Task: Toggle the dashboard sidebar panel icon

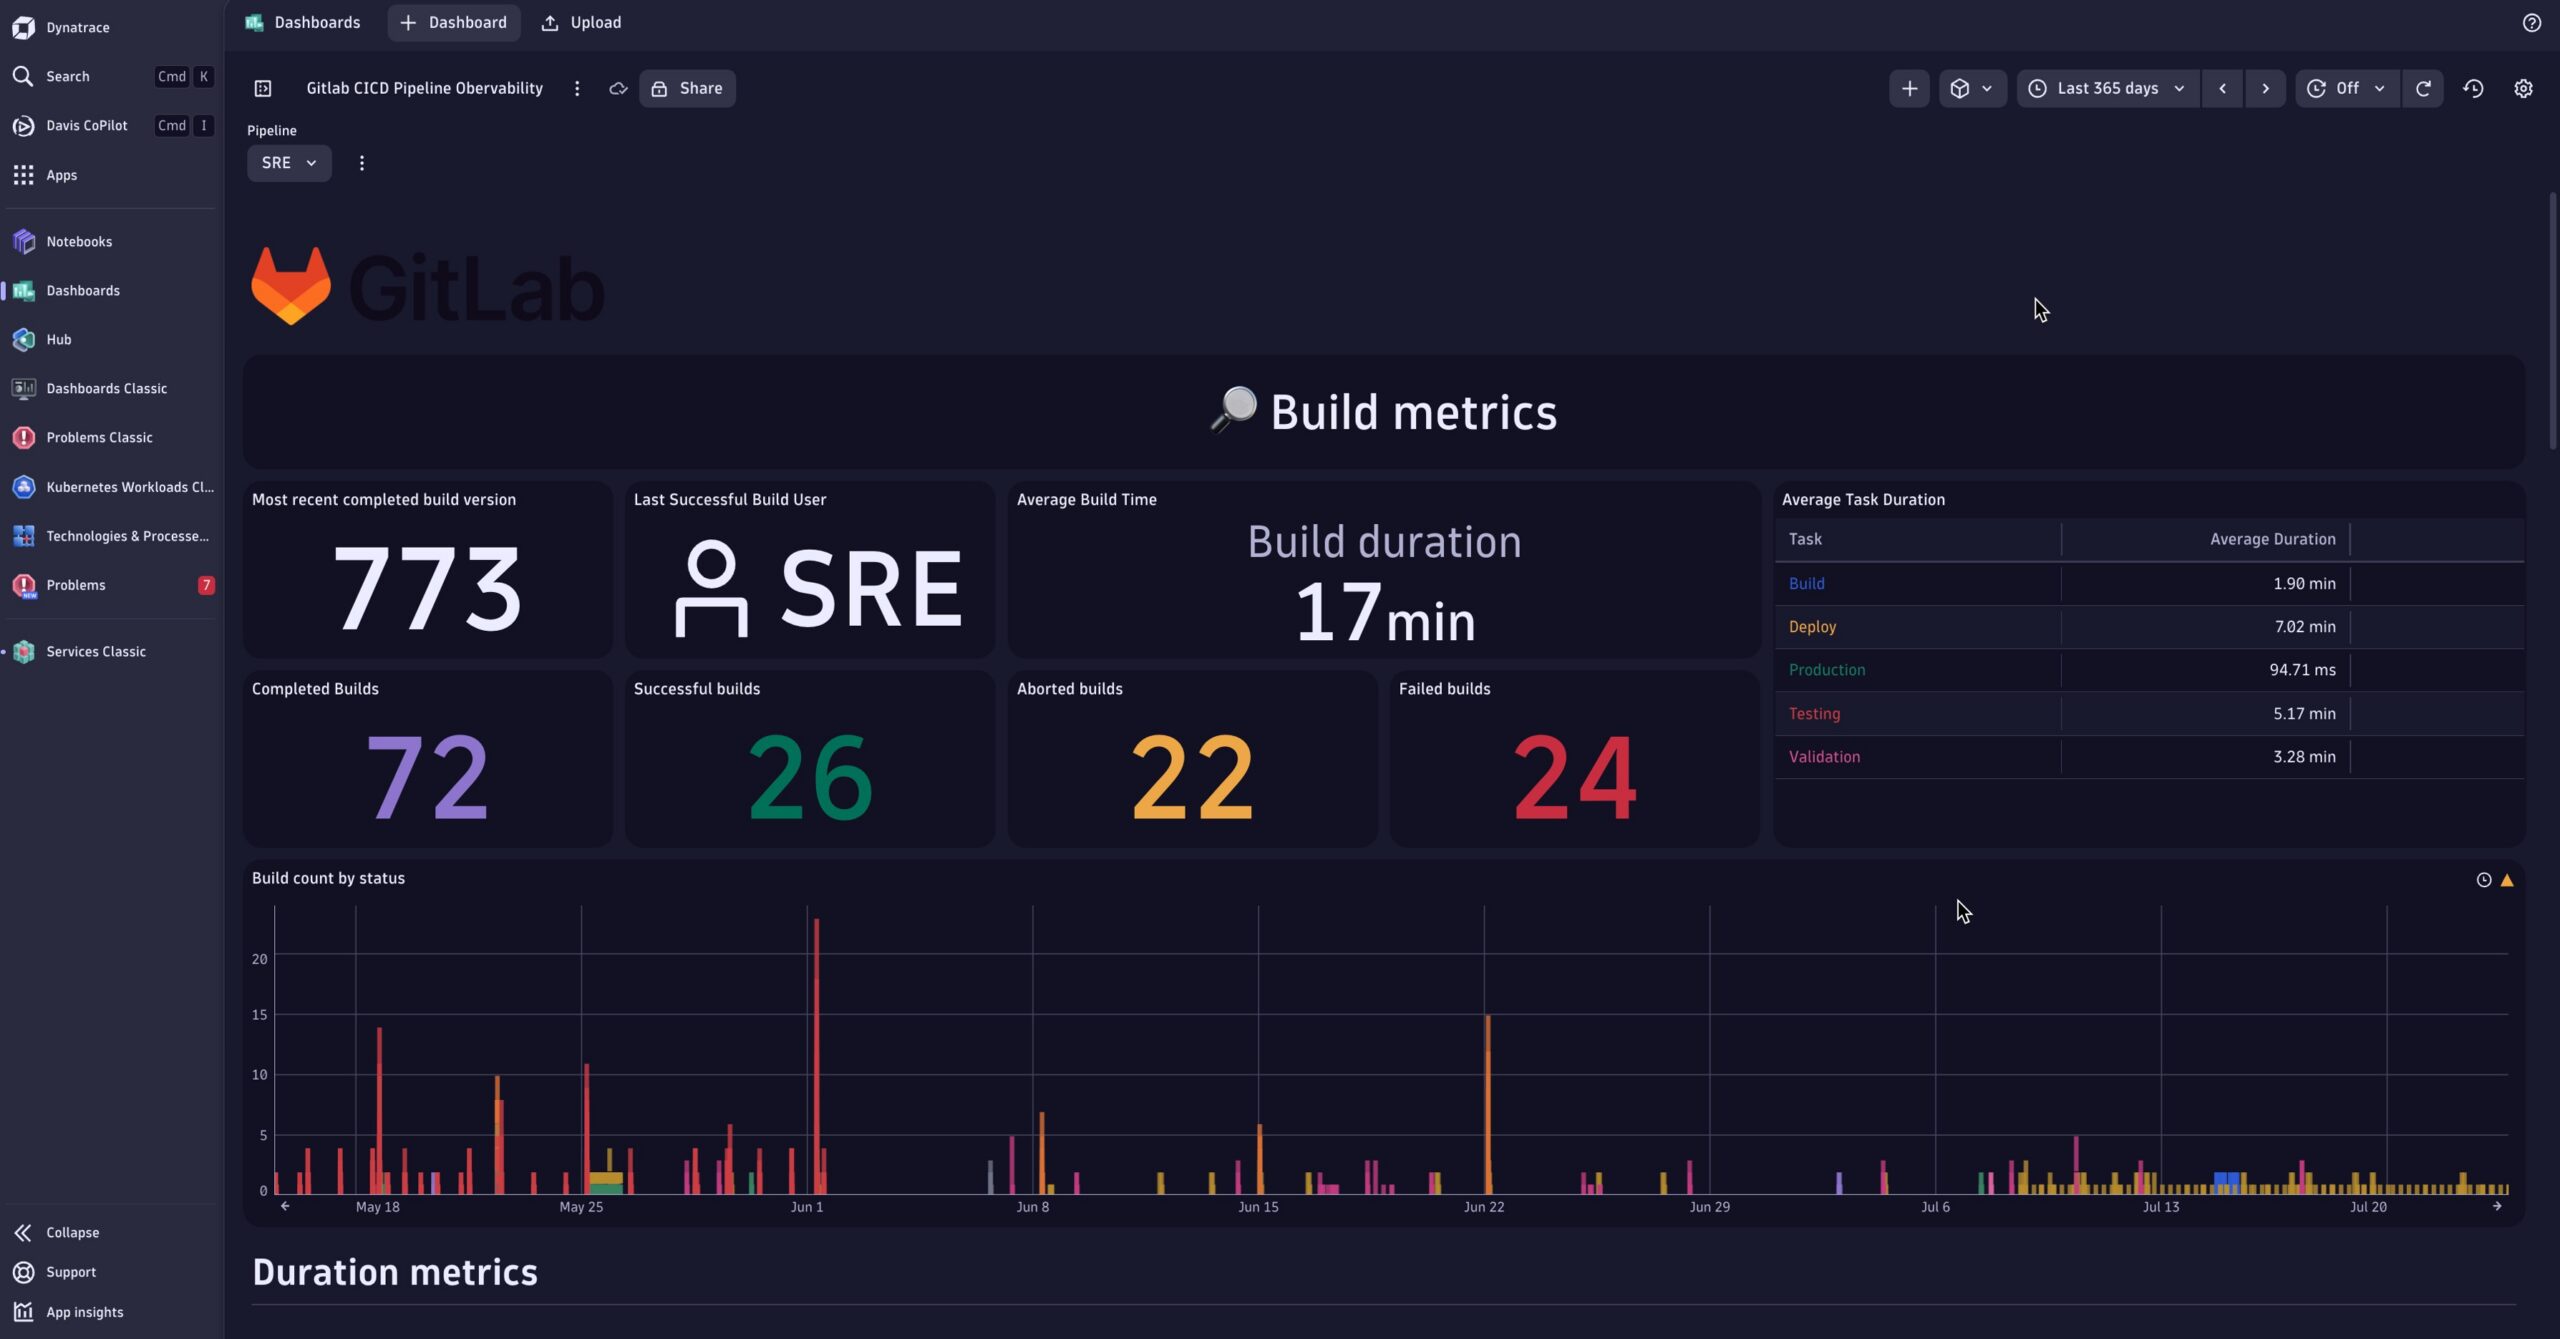Action: 263,88
